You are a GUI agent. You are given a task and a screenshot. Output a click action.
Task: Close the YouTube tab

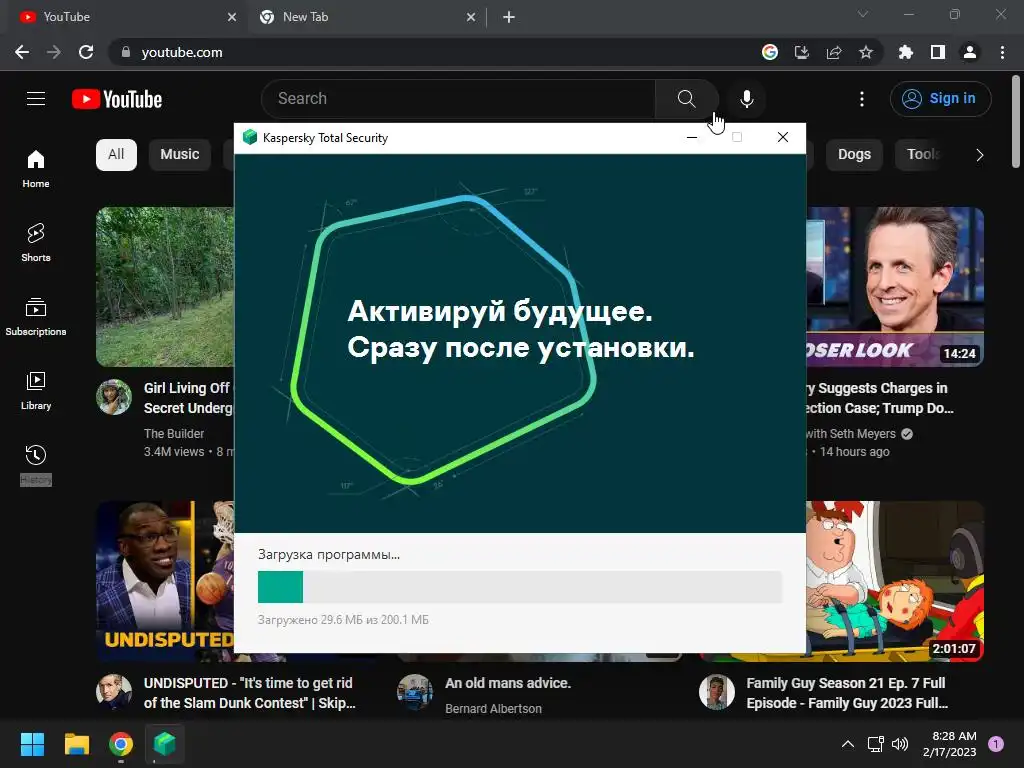coord(232,17)
